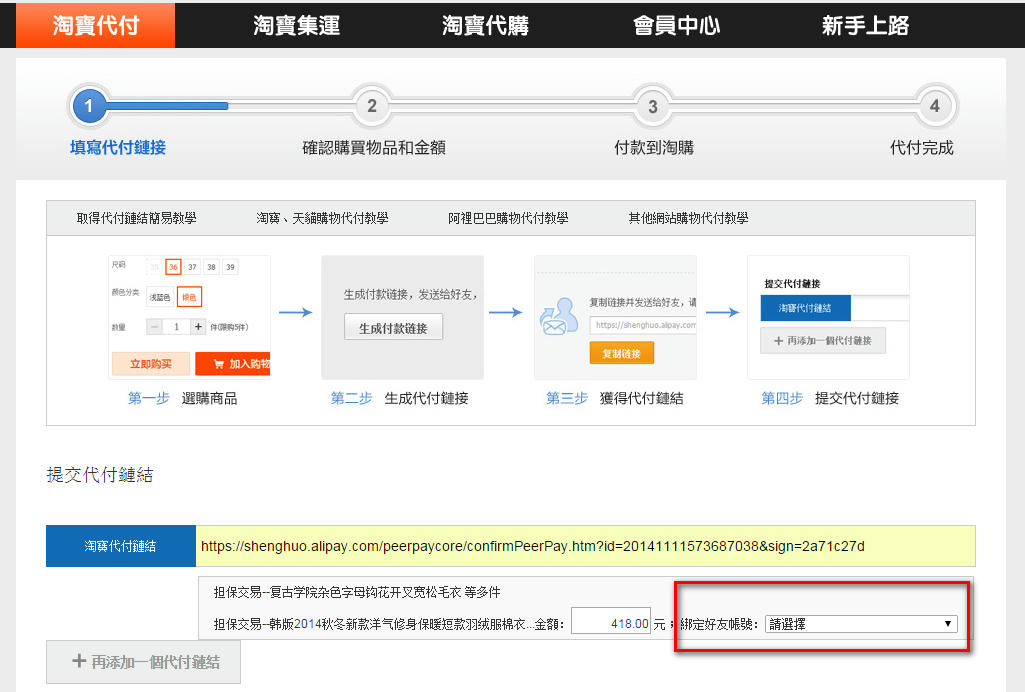
Task: Click the 第三步 link label
Action: point(567,398)
